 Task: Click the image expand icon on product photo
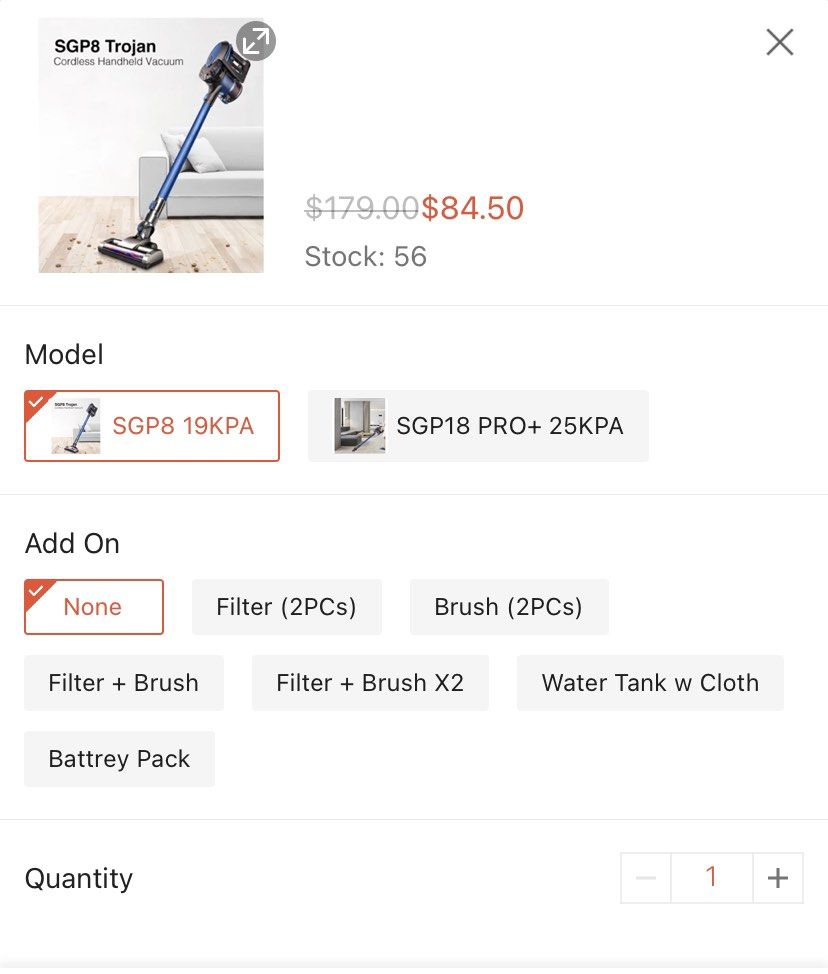tap(256, 42)
